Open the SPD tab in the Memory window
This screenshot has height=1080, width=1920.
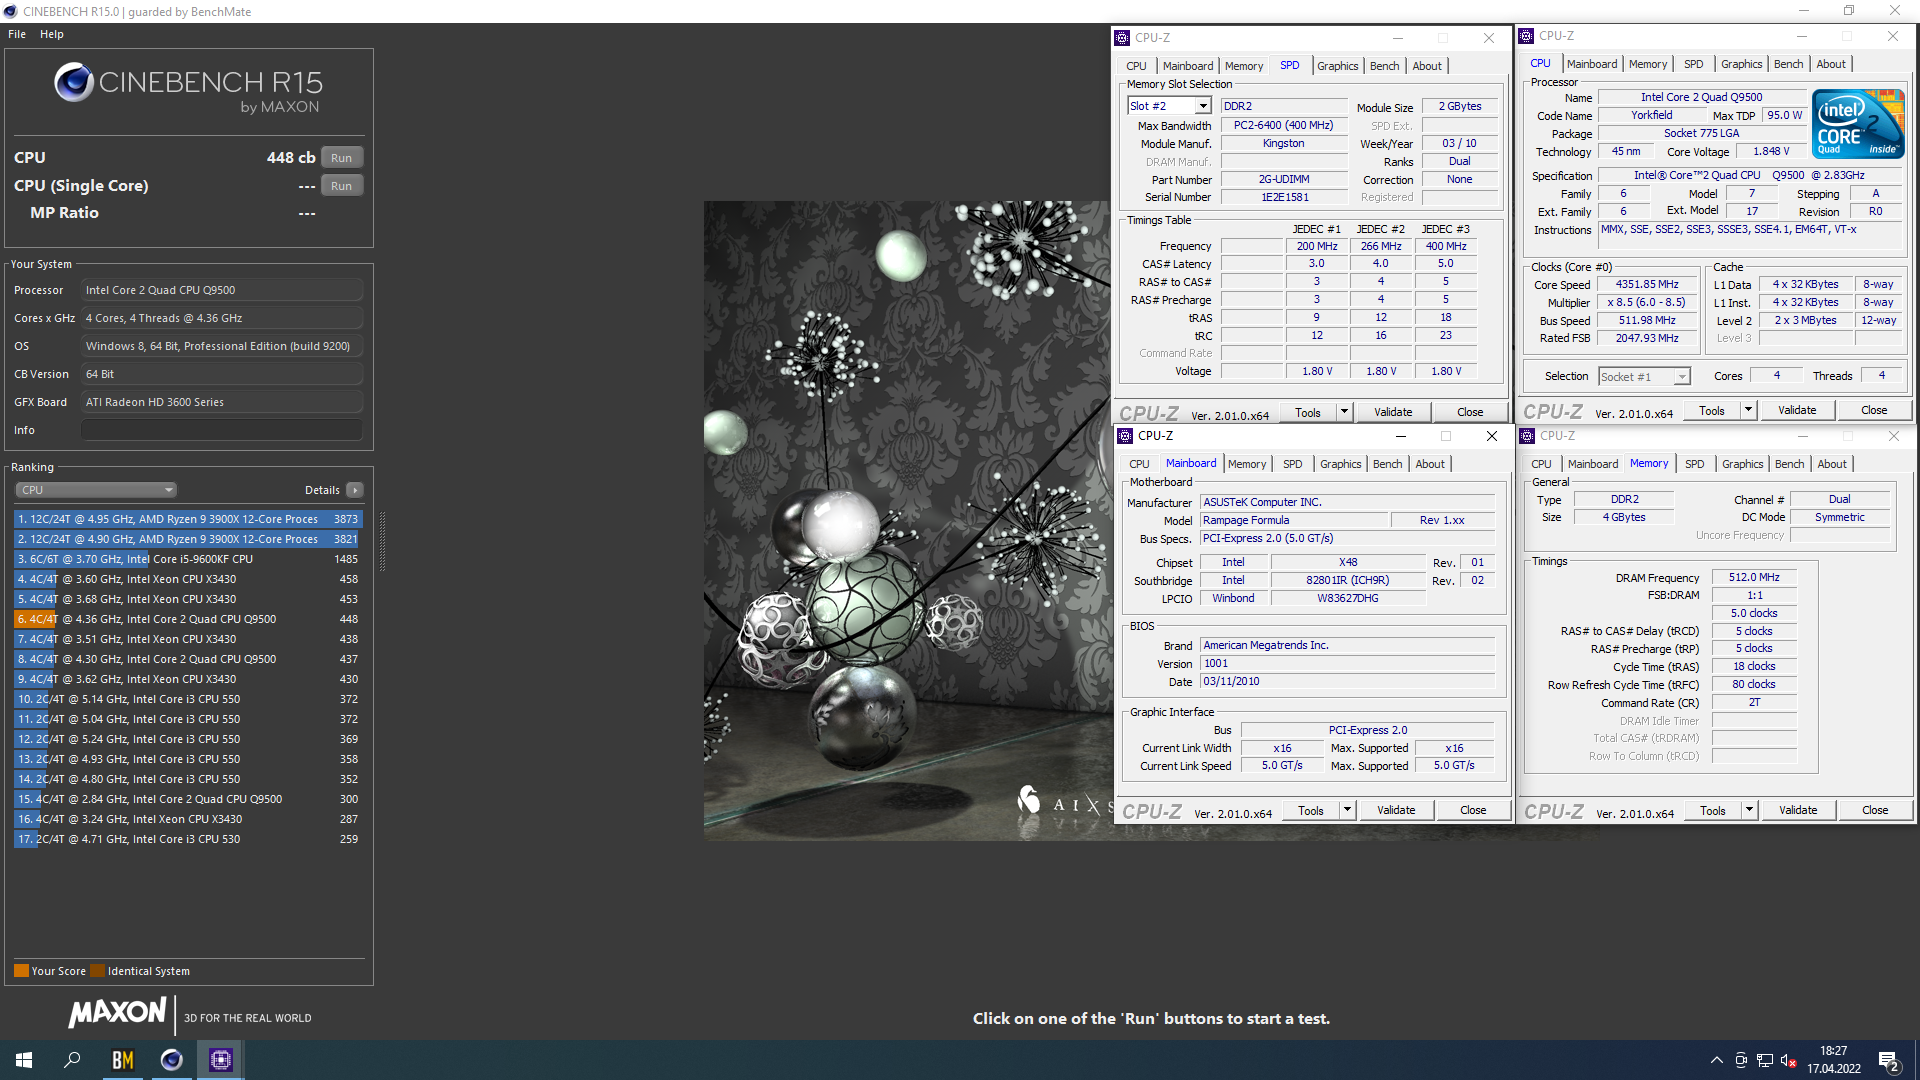1694,464
